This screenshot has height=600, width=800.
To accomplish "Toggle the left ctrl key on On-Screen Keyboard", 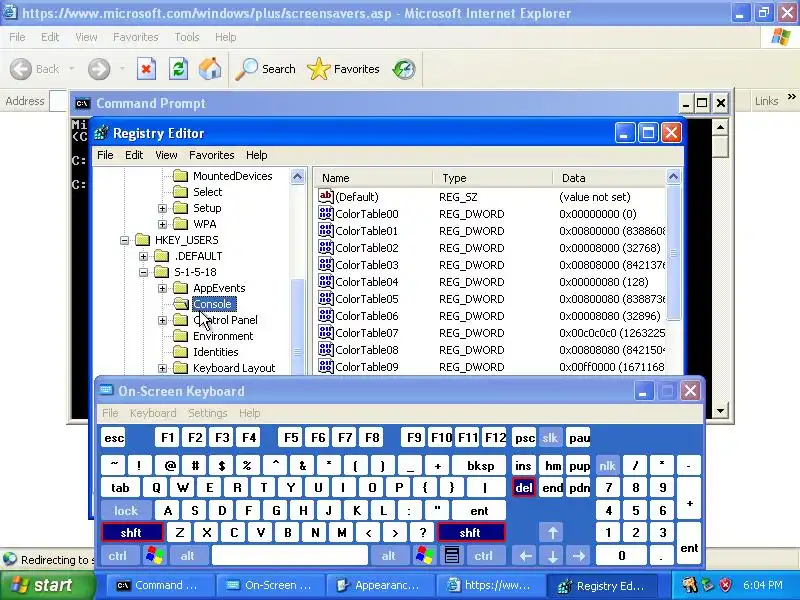I will (118, 555).
